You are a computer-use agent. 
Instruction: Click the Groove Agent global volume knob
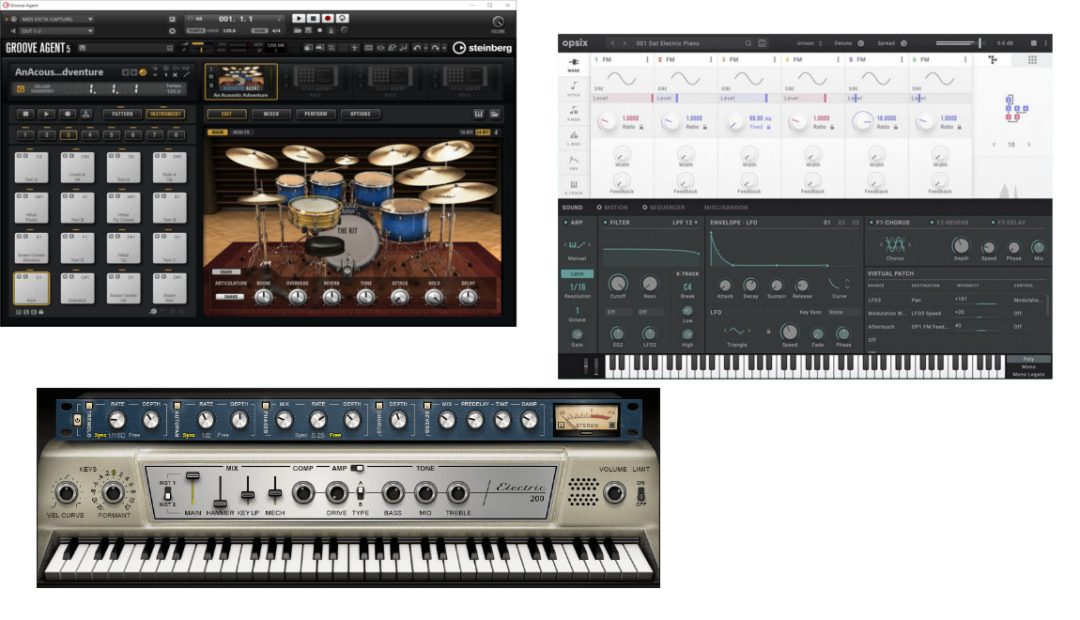click(x=497, y=21)
